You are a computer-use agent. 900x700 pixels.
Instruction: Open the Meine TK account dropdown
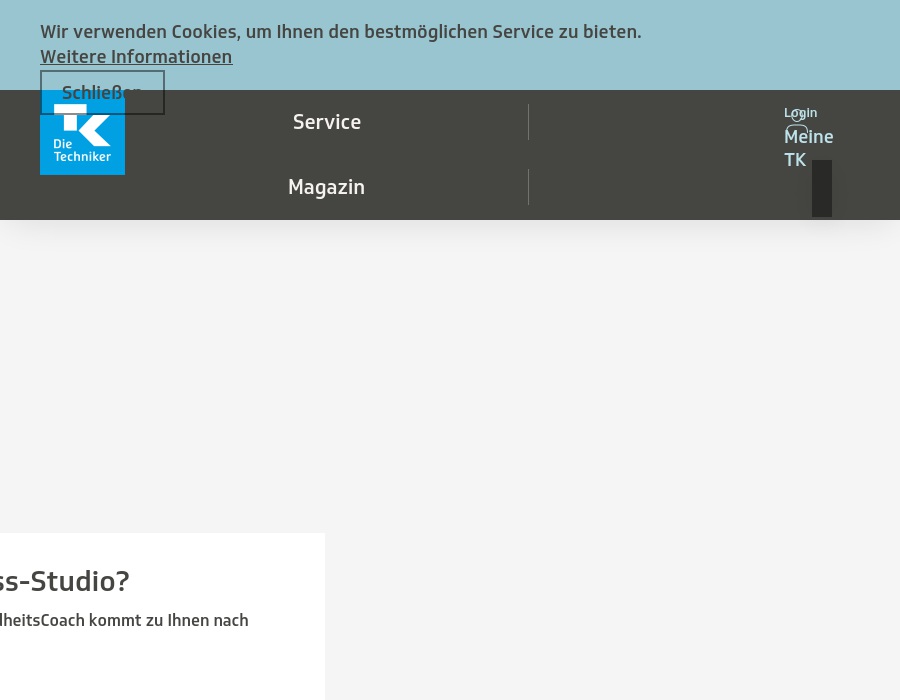(x=808, y=147)
